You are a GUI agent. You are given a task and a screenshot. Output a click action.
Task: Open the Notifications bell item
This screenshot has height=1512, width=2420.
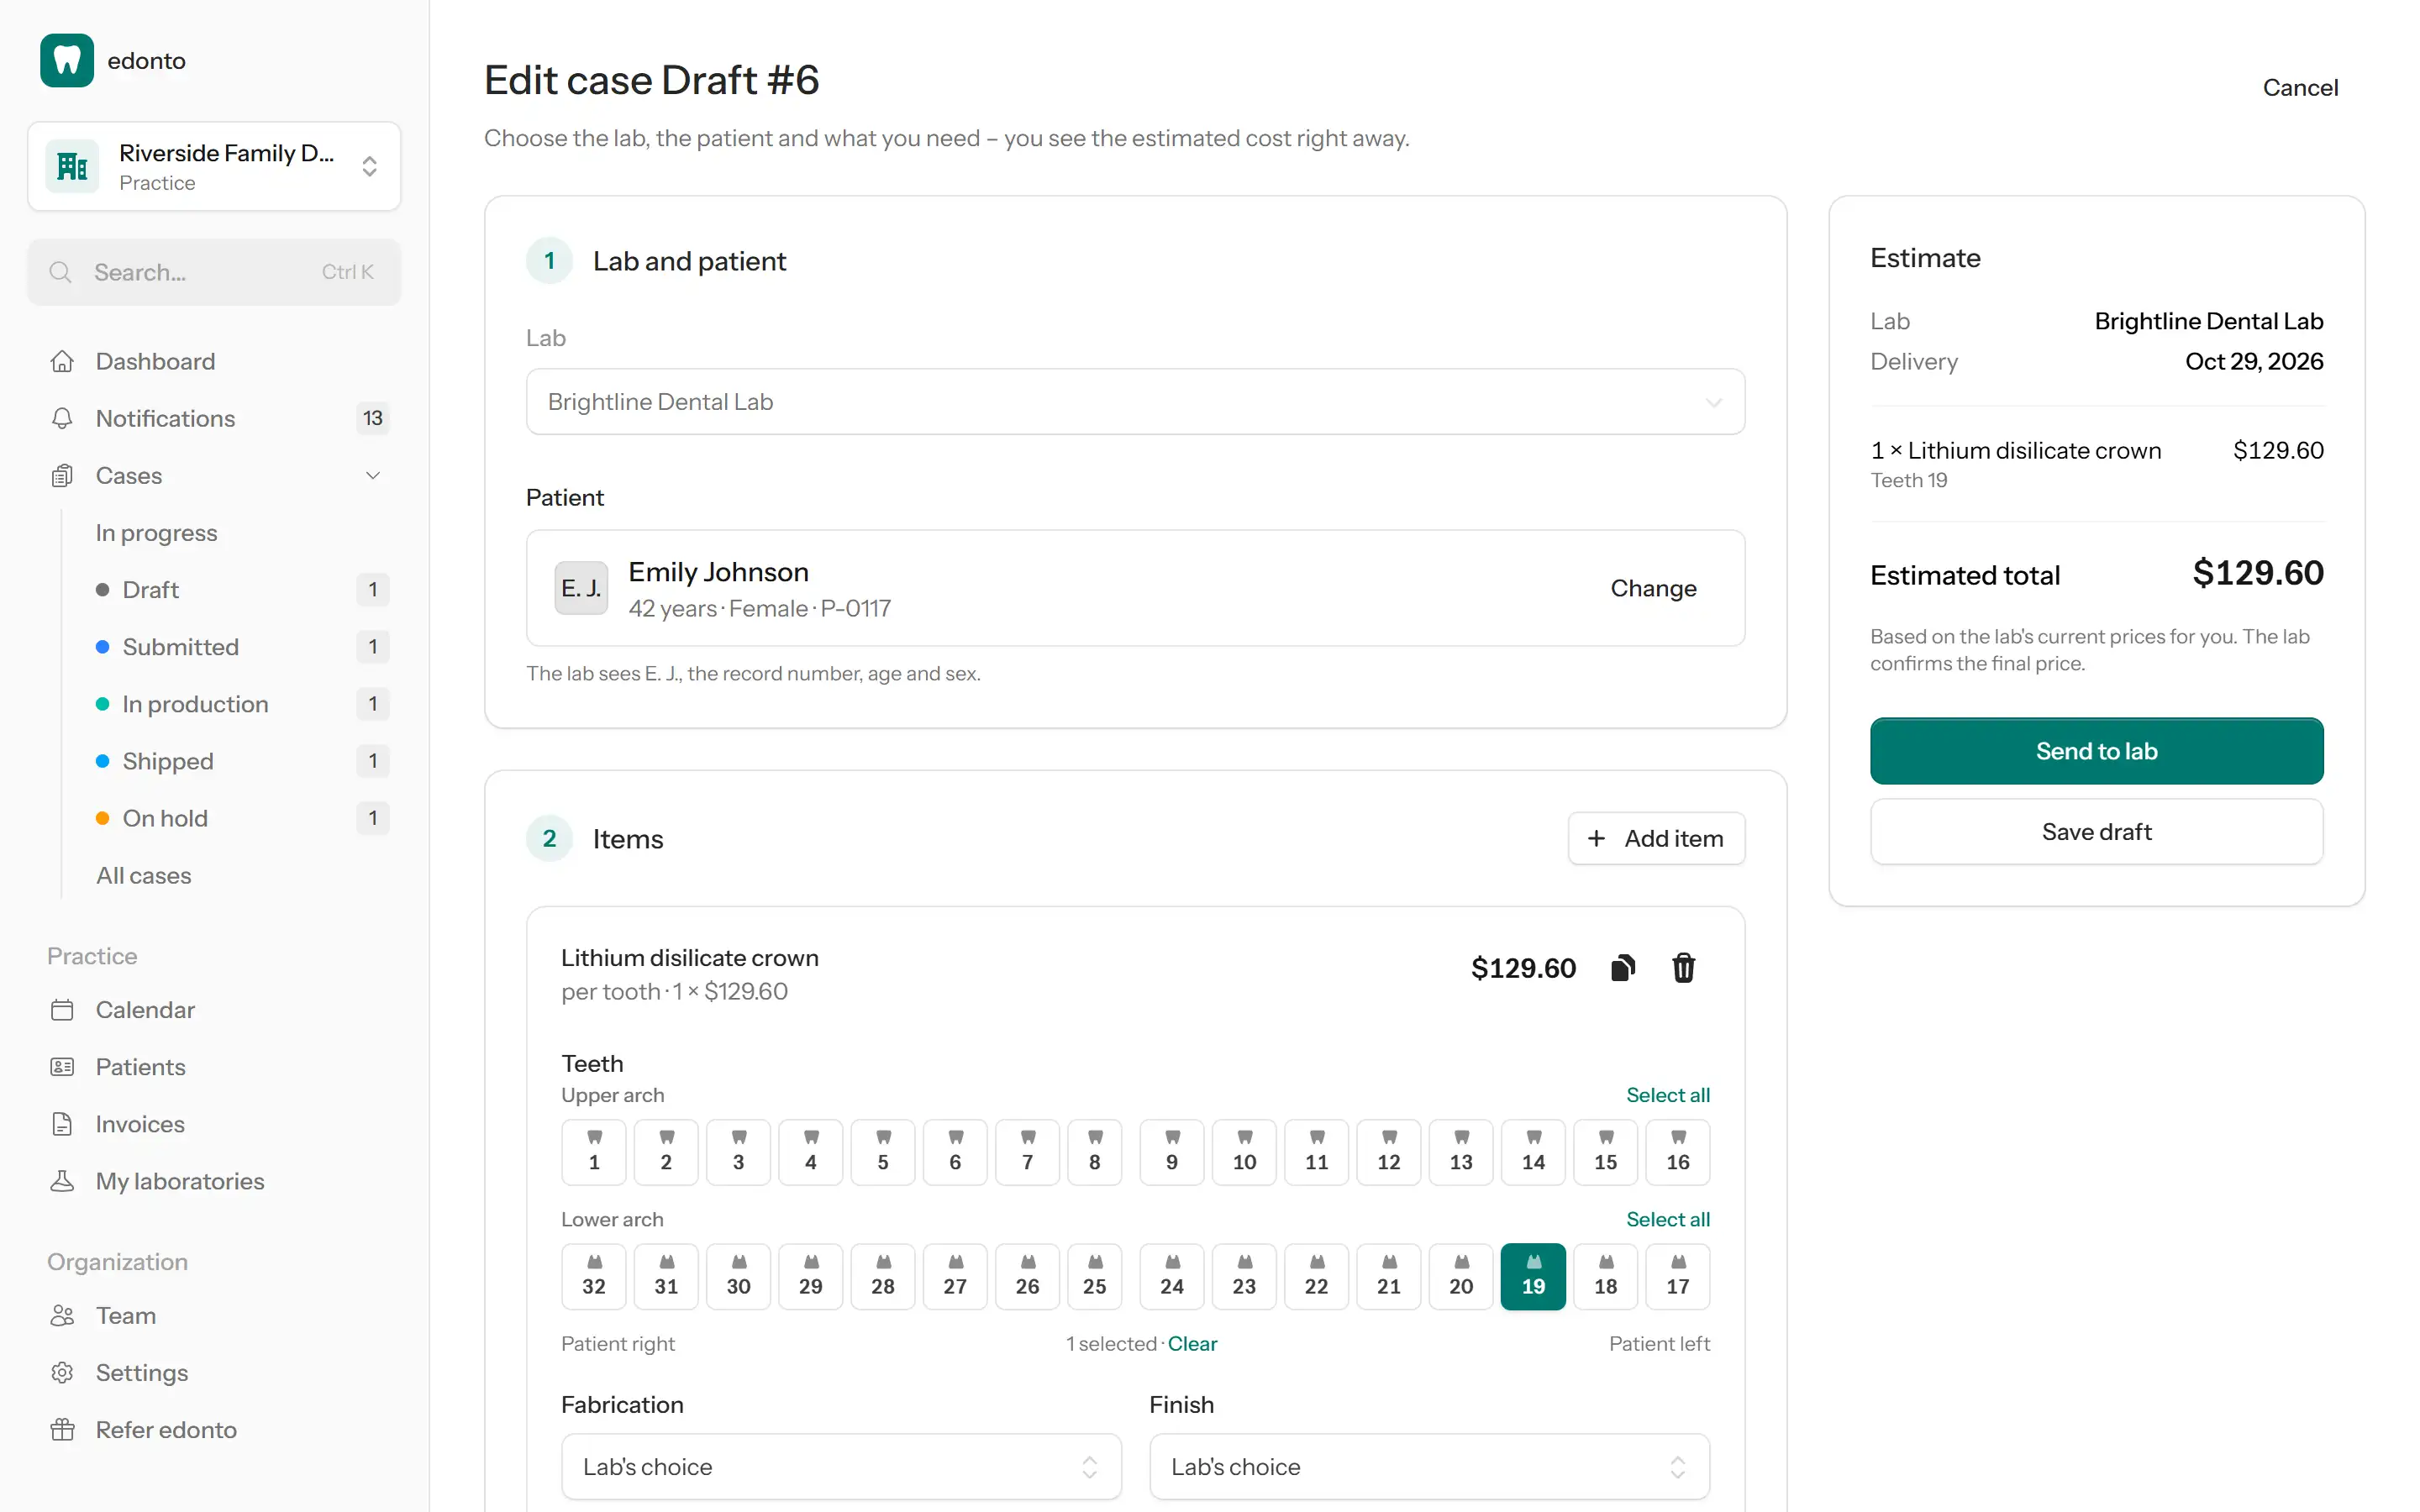pos(214,418)
